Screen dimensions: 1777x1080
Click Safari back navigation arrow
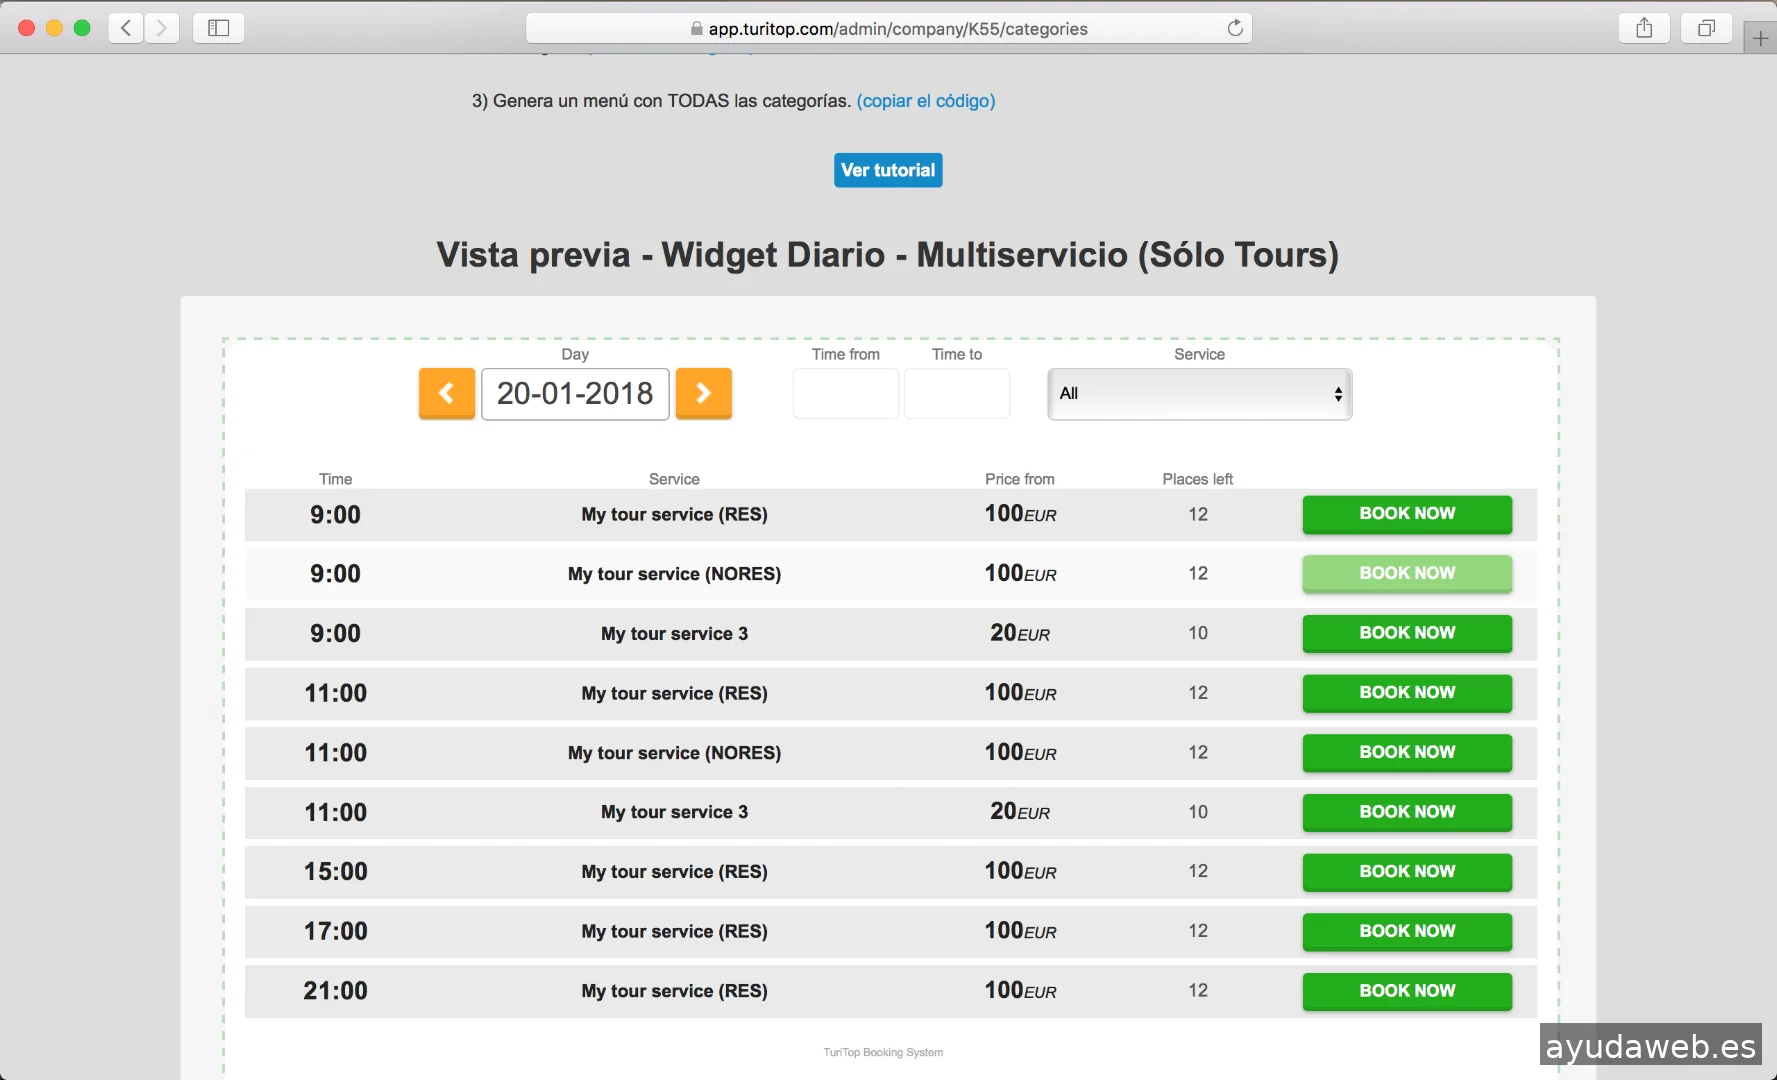(126, 28)
